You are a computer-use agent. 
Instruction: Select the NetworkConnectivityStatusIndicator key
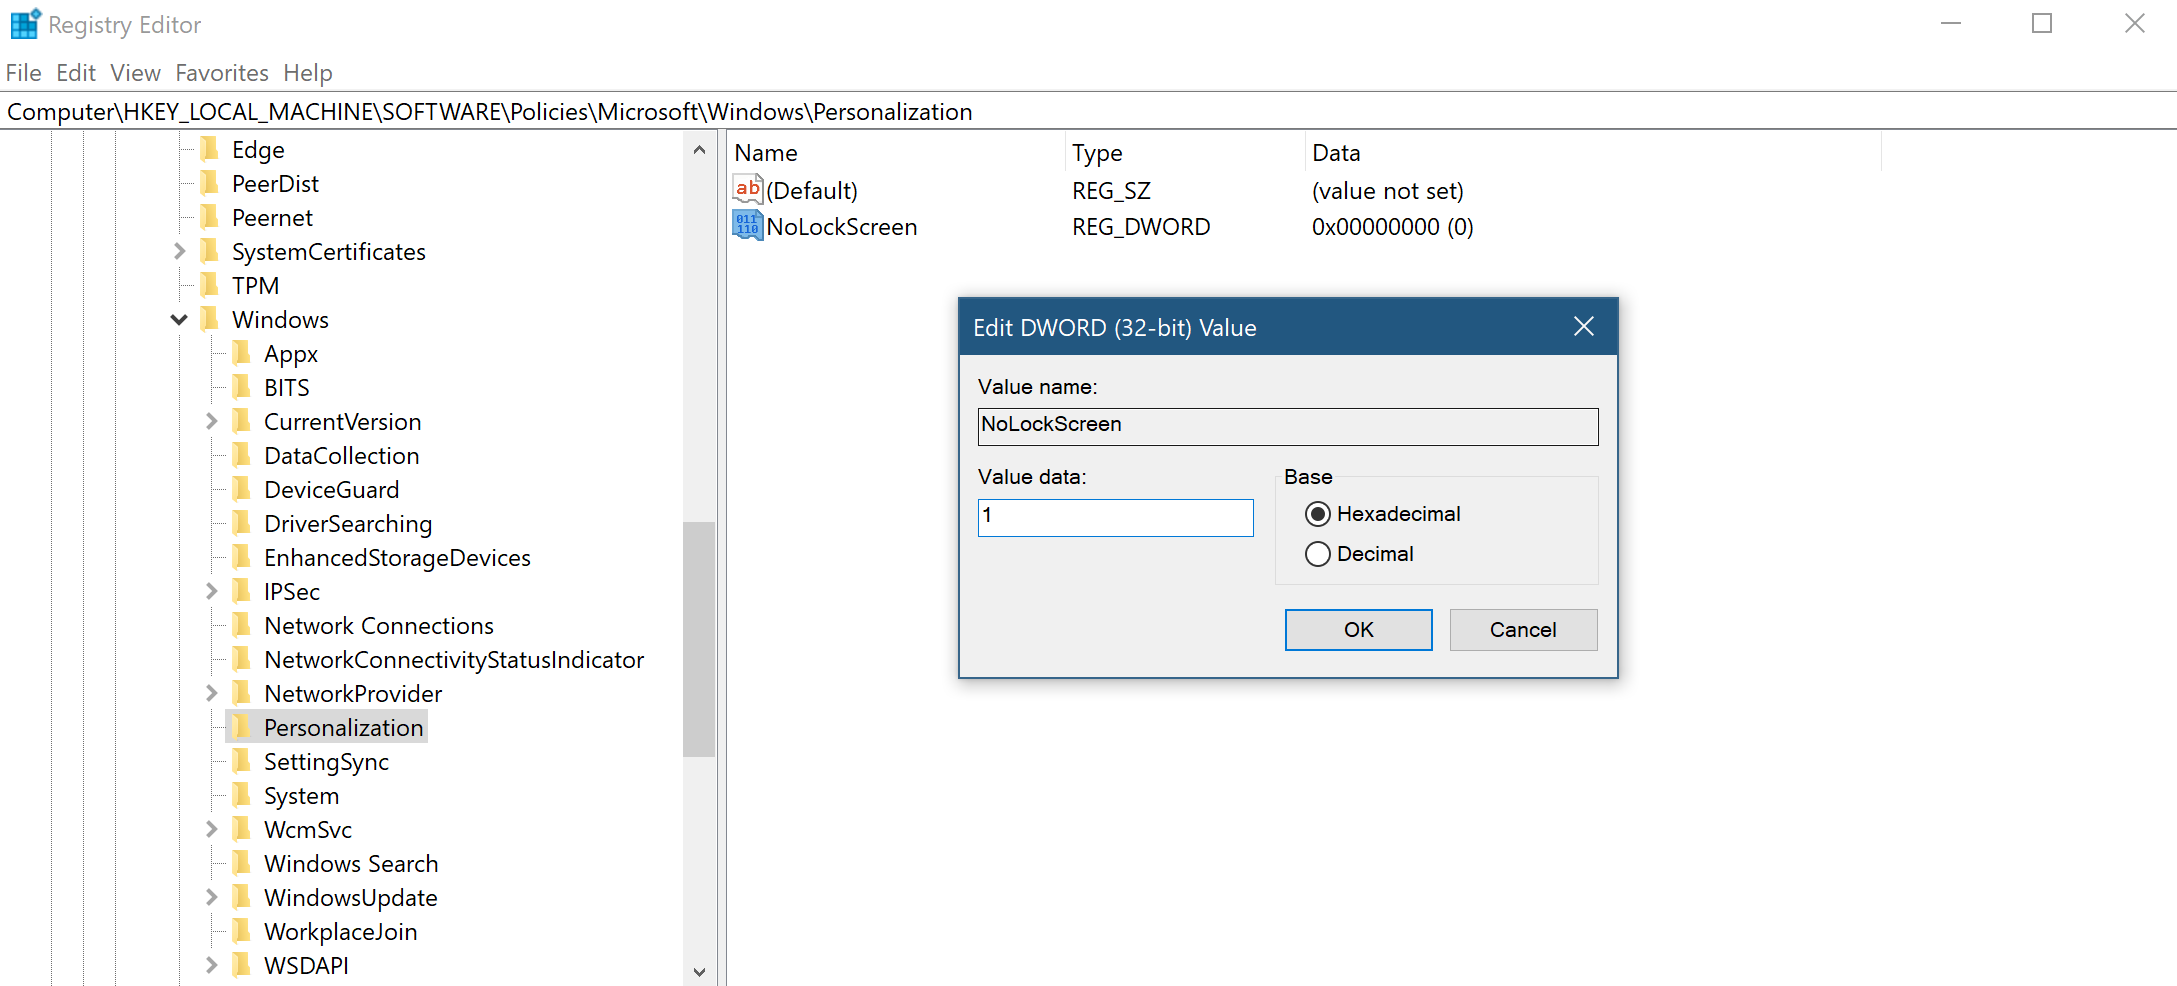point(454,660)
